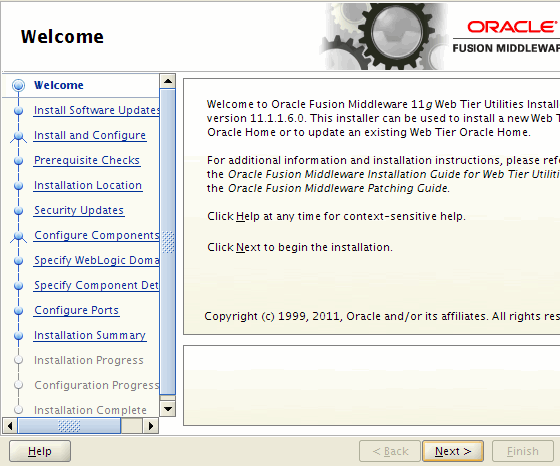Go to Configure Ports step
Image resolution: width=560 pixels, height=466 pixels.
76,310
